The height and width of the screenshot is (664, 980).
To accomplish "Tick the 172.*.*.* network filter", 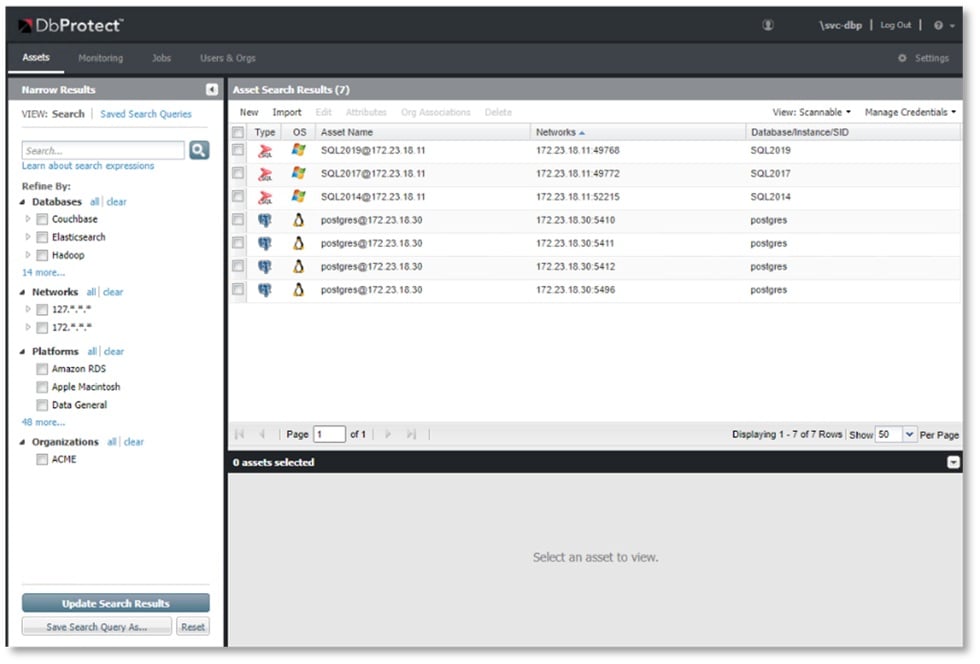I will 42,328.
